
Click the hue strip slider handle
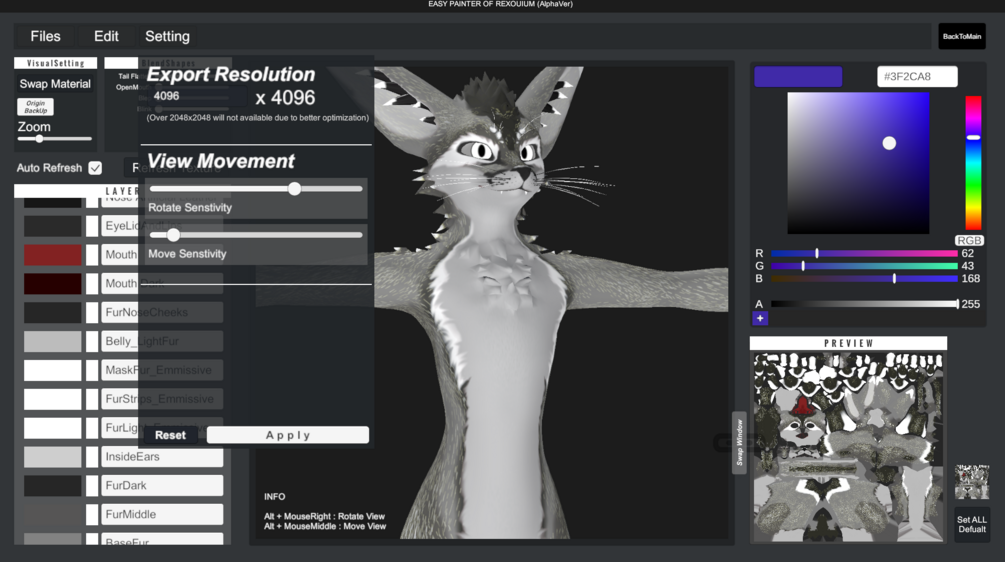974,137
